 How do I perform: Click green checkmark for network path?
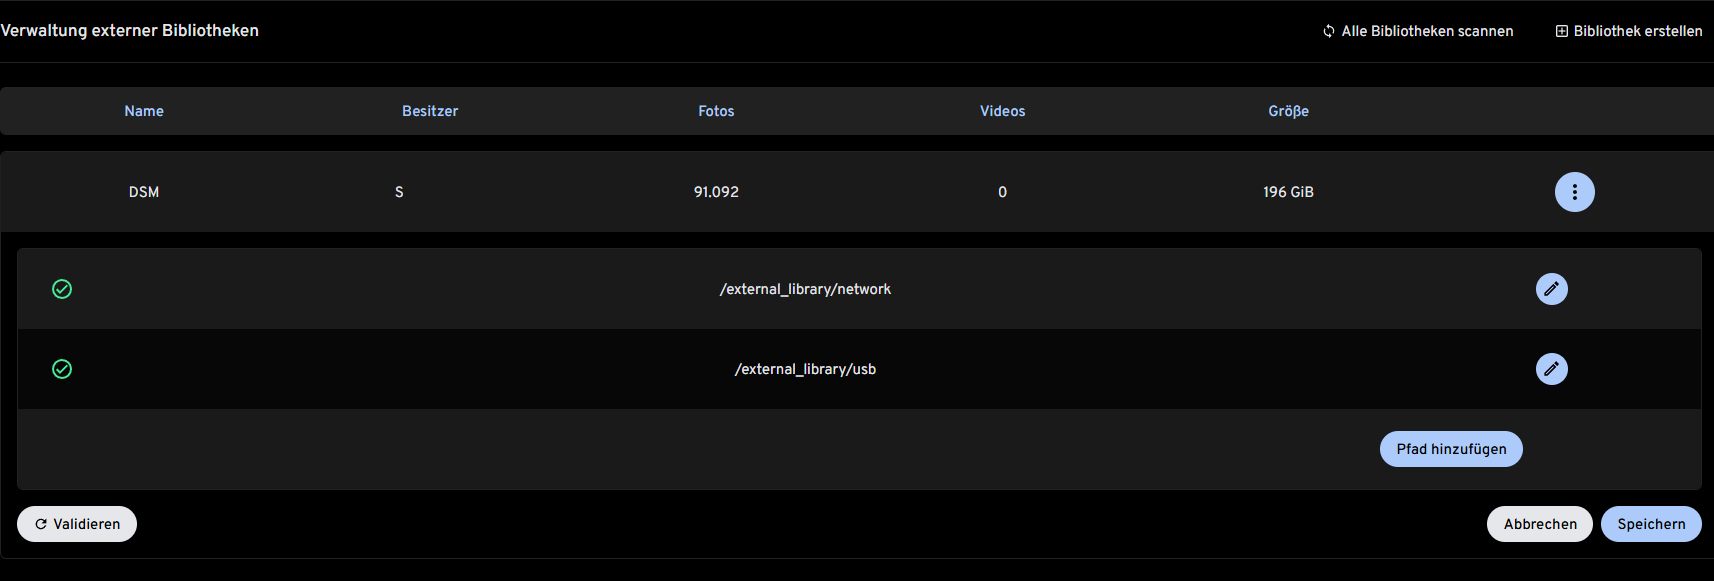[x=62, y=289]
